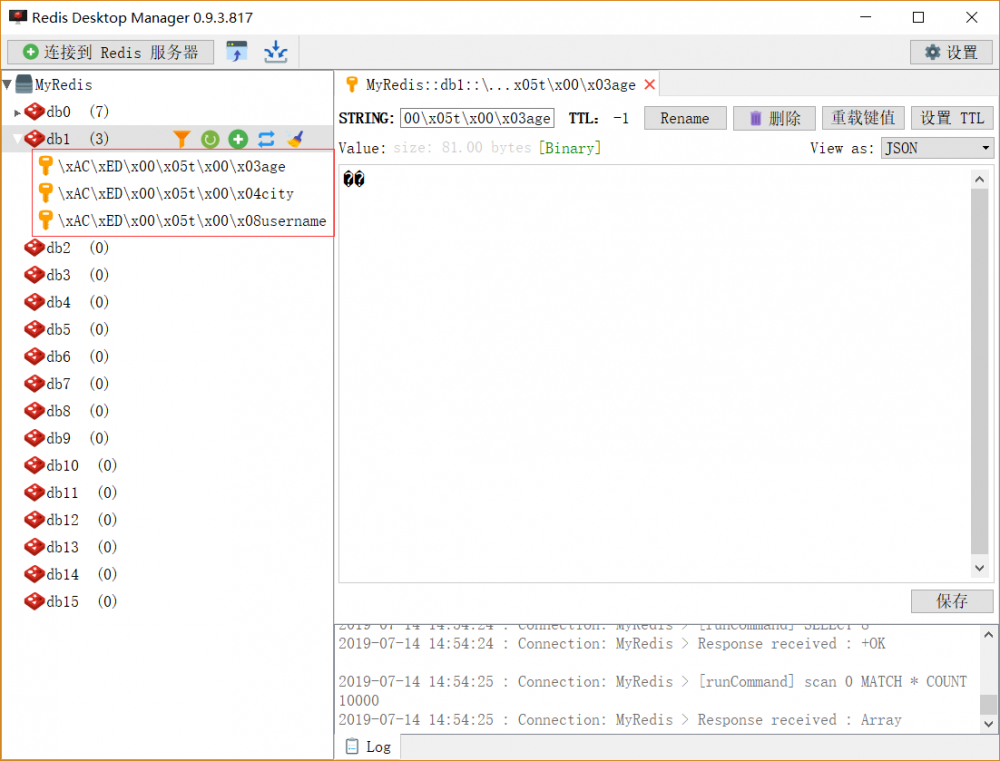Click the 保存 save button
The image size is (1000, 761).
(x=951, y=601)
